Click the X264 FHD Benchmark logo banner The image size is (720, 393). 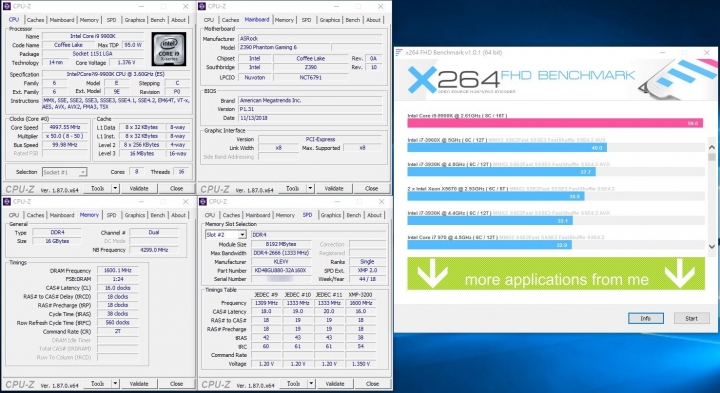coord(556,79)
